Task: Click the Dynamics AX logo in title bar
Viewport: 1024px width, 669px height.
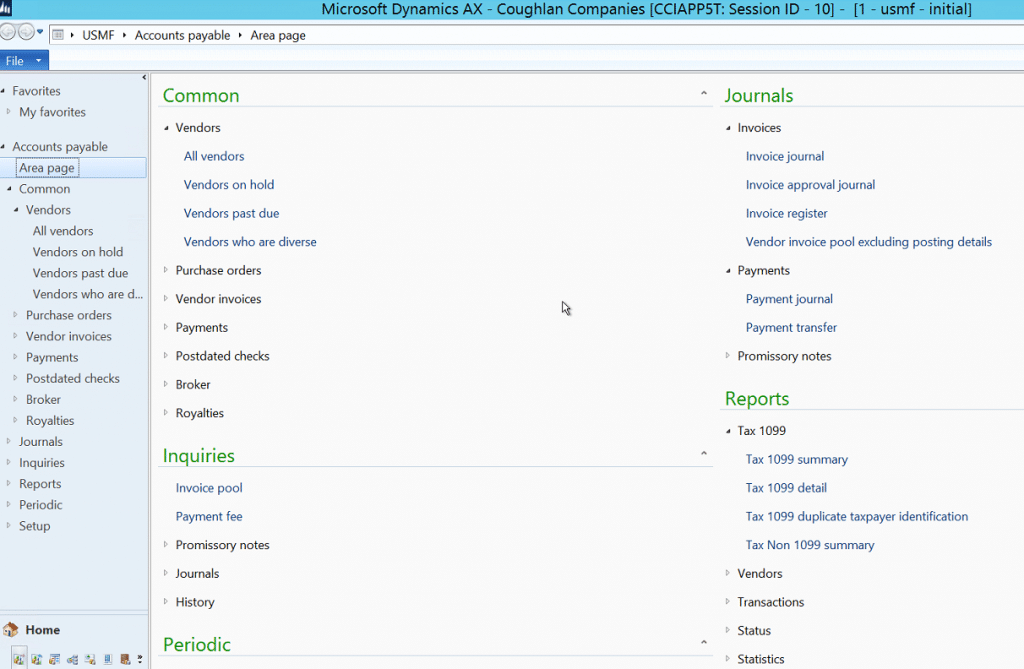Action: pos(6,8)
